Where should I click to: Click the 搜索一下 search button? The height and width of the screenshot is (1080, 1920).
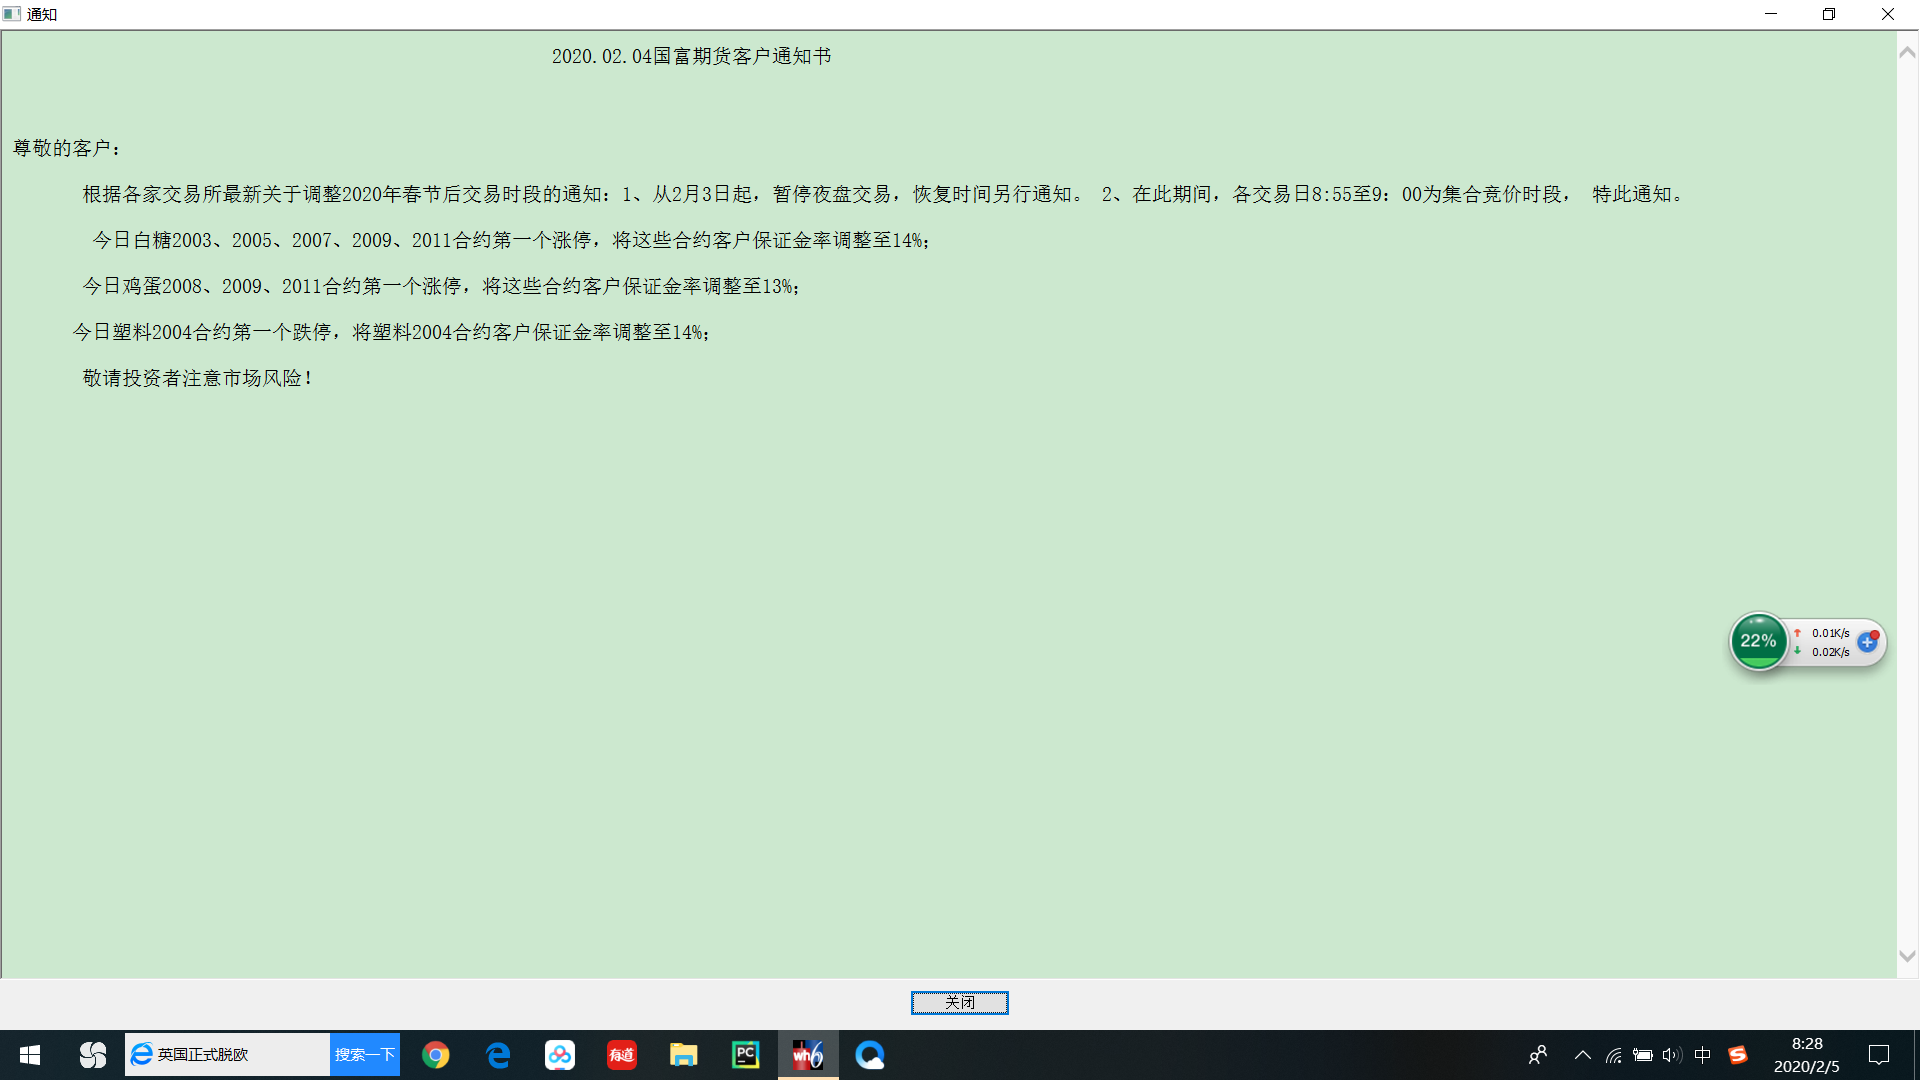(363, 1054)
